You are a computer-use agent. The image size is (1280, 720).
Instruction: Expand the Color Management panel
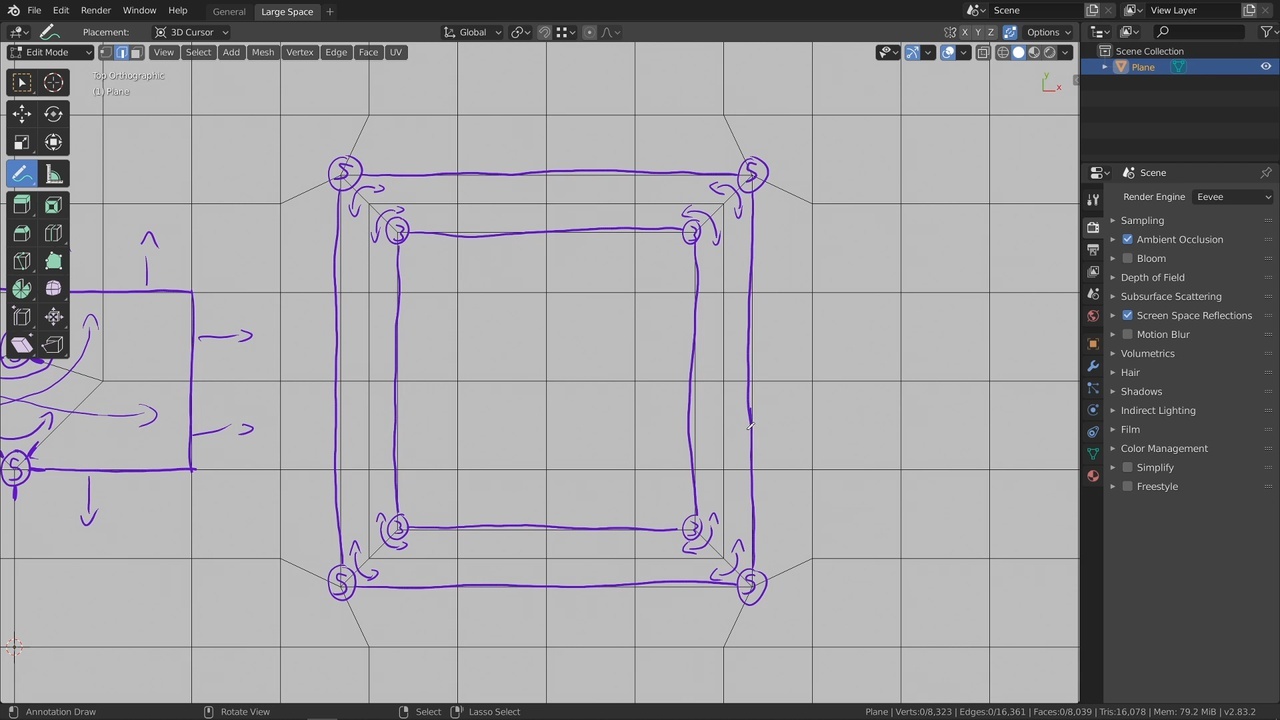pyautogui.click(x=1164, y=448)
